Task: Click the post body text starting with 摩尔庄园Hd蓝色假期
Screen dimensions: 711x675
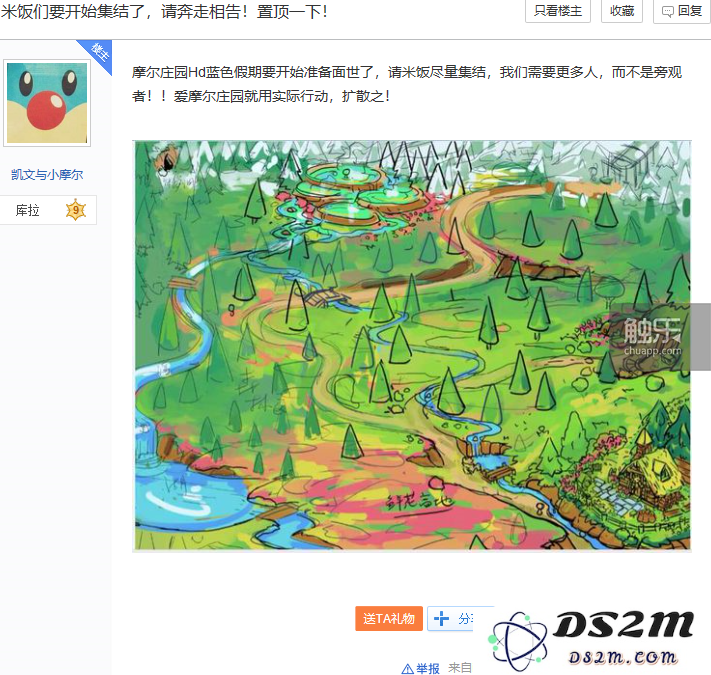Action: pyautogui.click(x=407, y=84)
